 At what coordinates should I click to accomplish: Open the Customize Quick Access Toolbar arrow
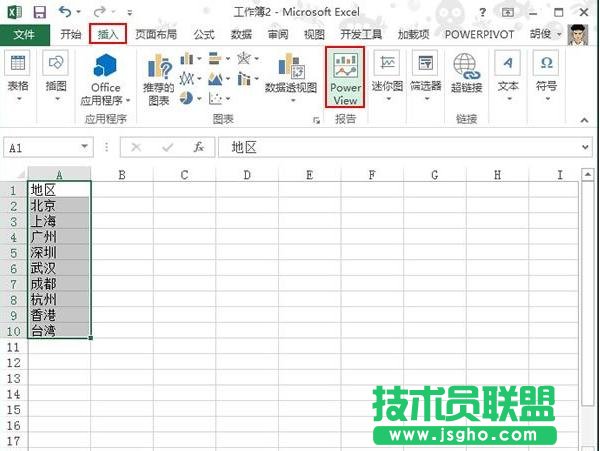coord(130,13)
